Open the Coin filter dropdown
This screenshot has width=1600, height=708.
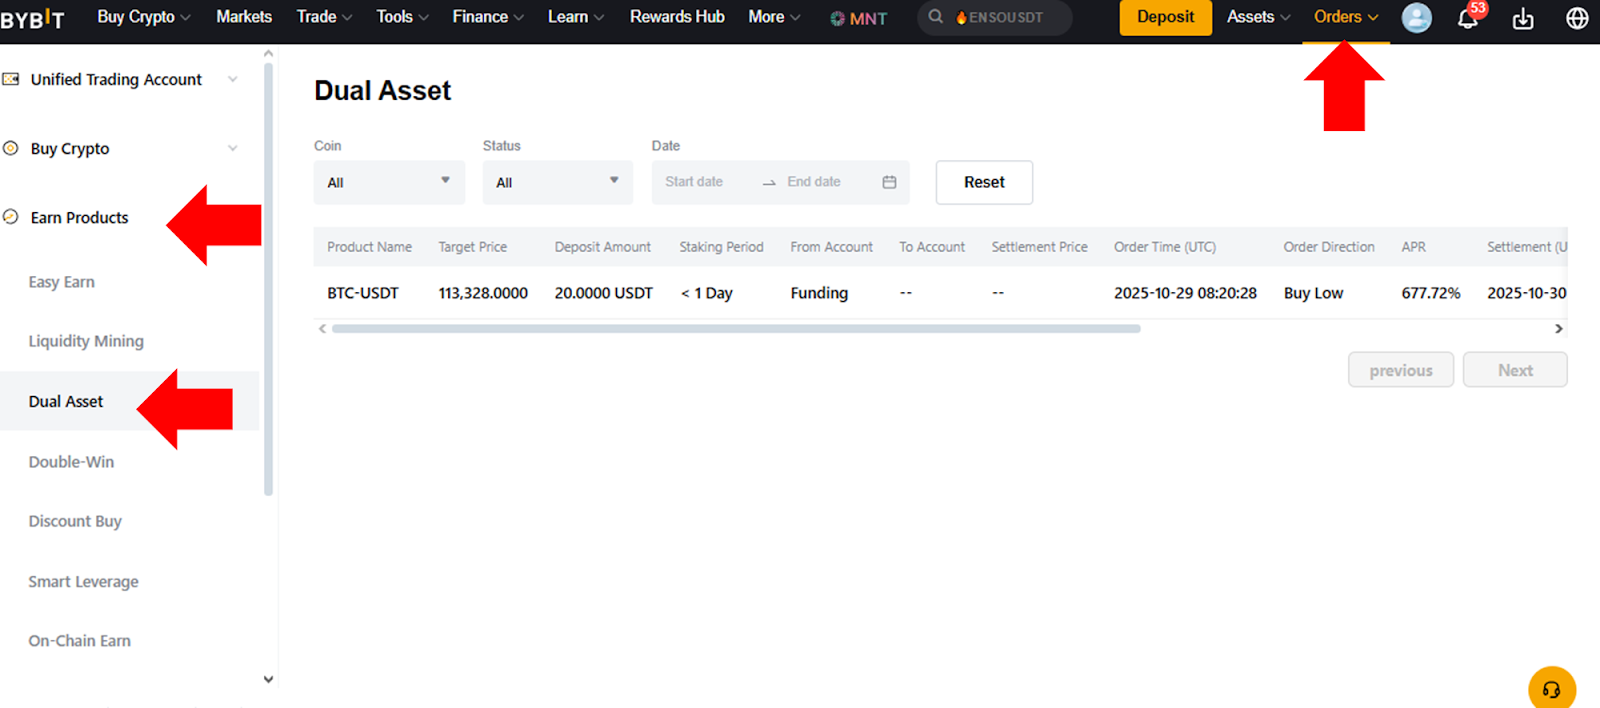pyautogui.click(x=389, y=182)
